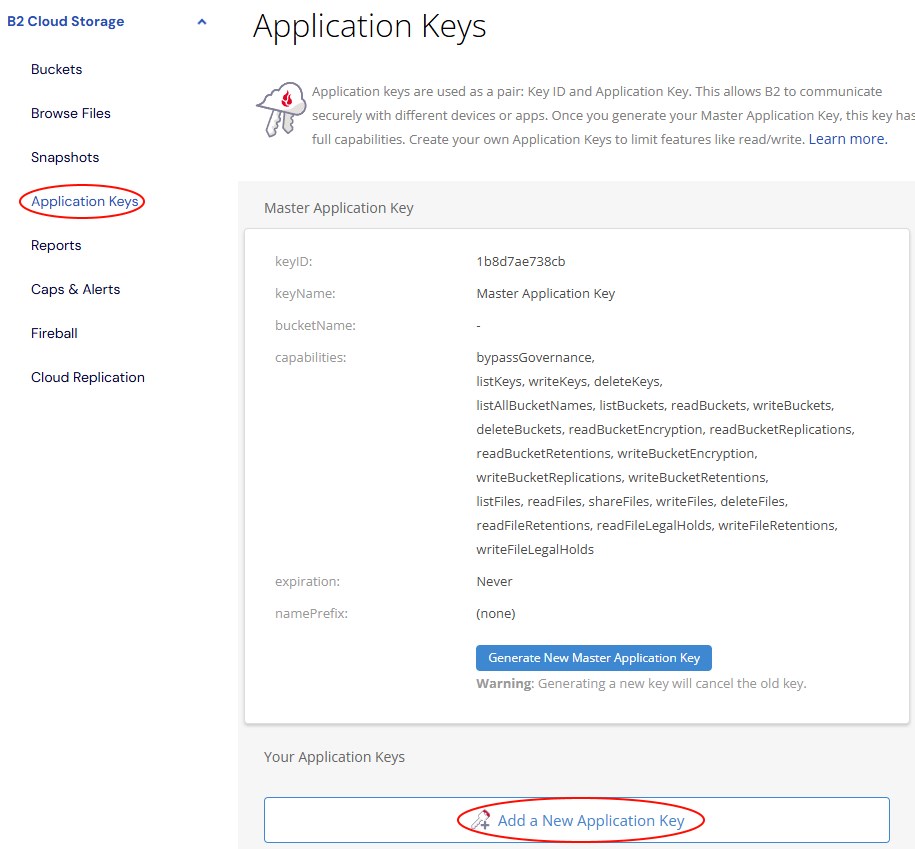Click the key-plus icon beside Add a New Application Key

click(x=481, y=820)
